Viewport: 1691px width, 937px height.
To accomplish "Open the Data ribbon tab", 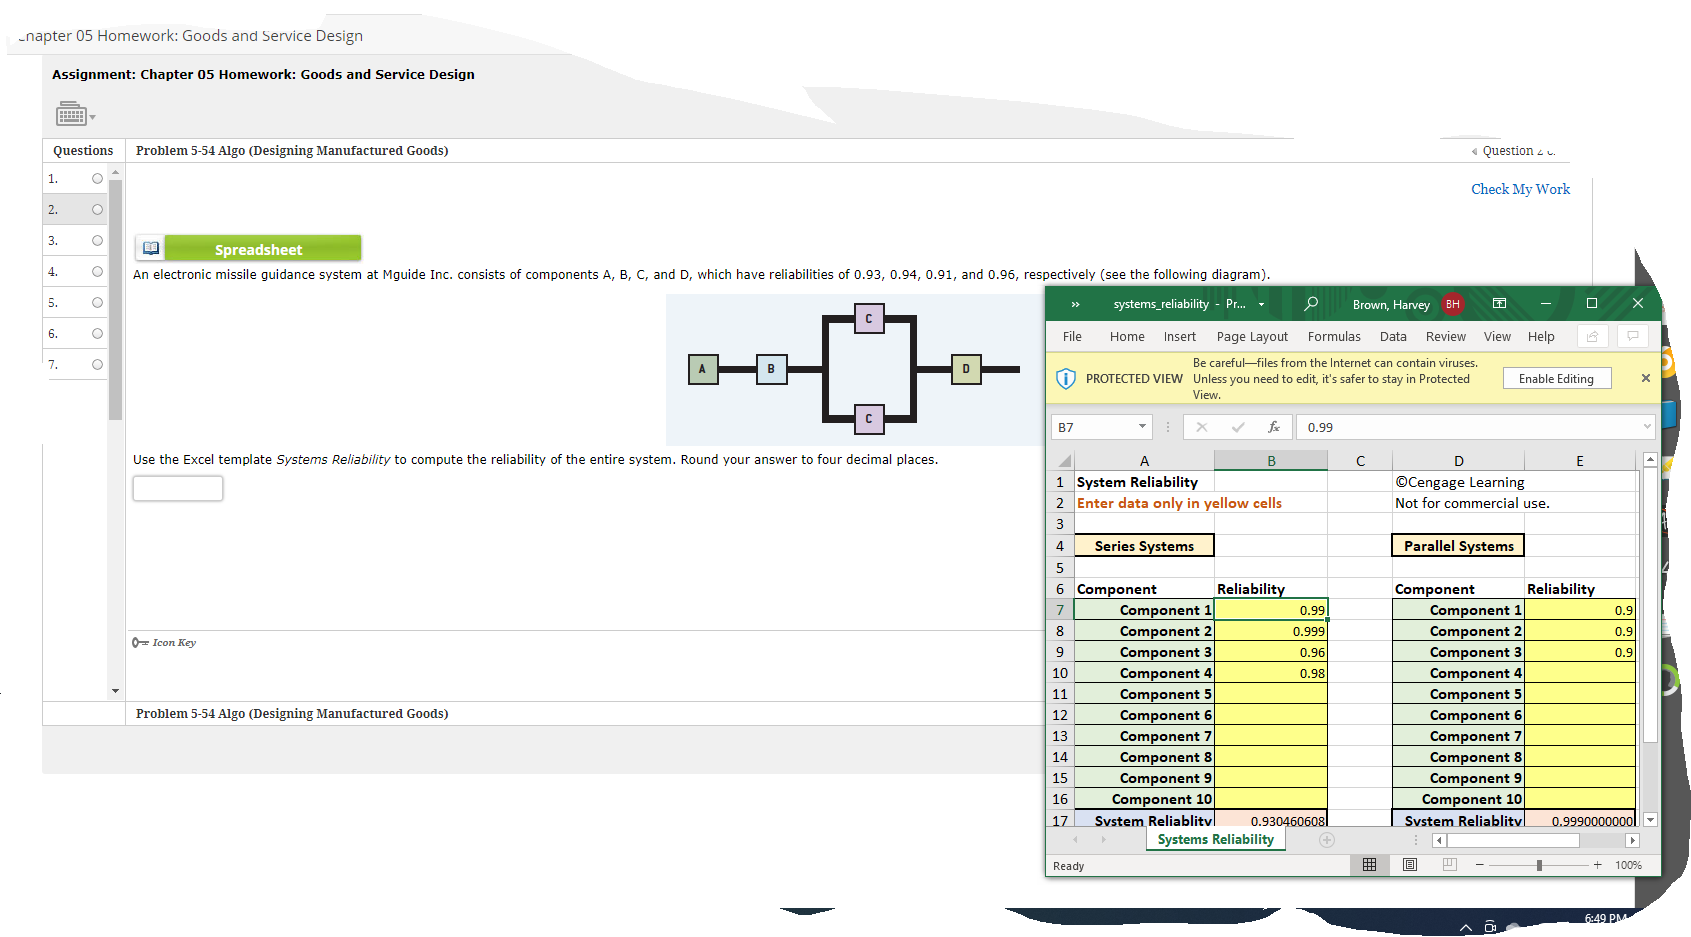I will coord(1393,337).
